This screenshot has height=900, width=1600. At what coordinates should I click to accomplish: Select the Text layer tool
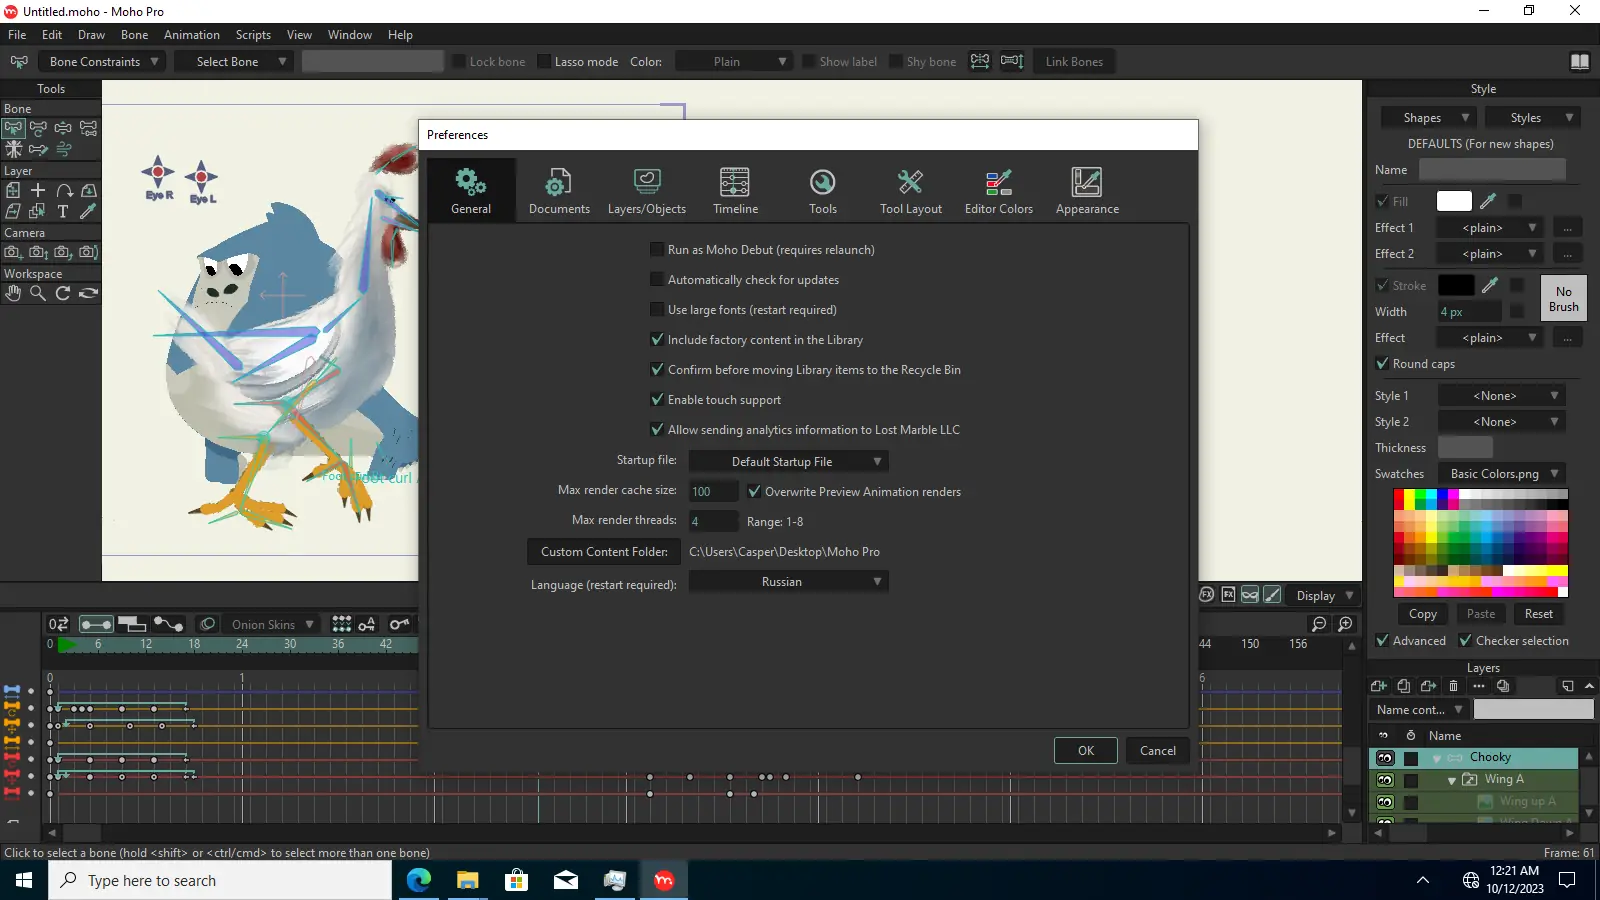[x=63, y=211]
